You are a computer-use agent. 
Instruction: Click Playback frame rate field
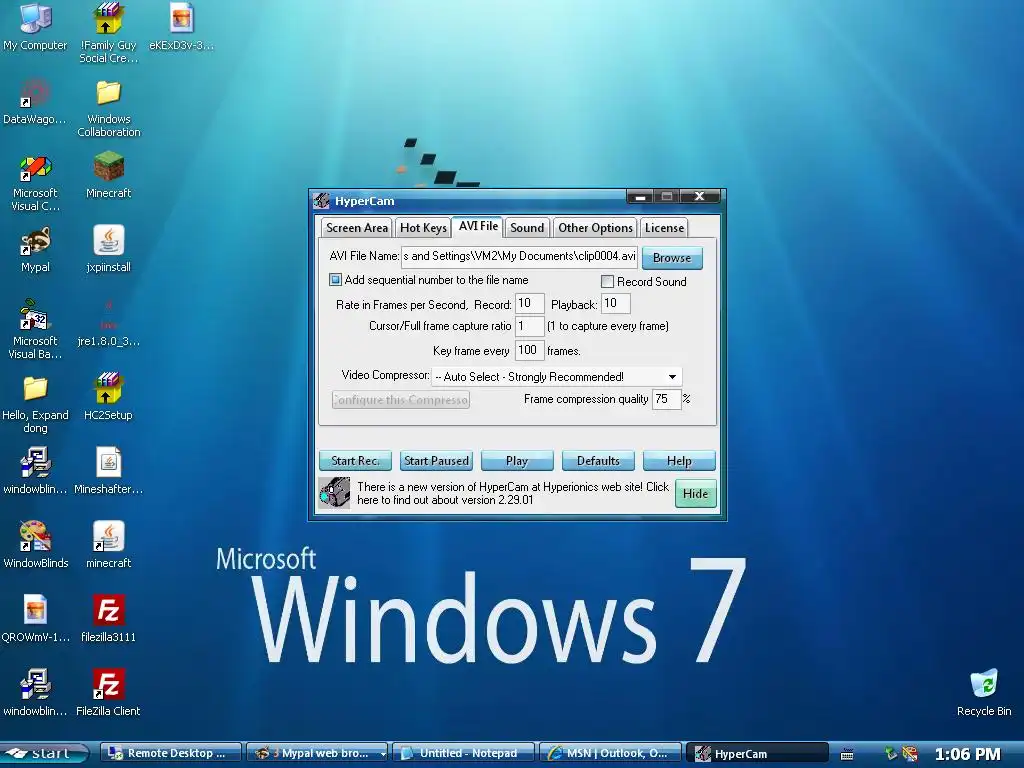(615, 303)
